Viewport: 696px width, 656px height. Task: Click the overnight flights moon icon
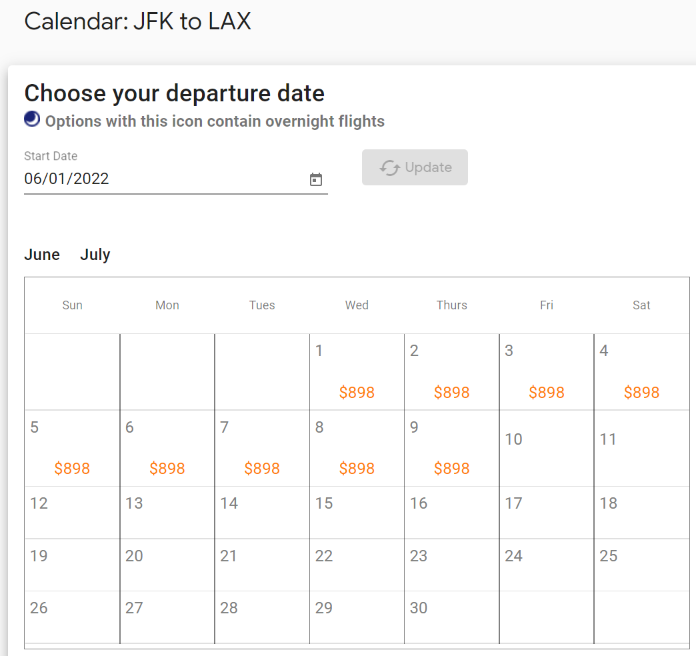(x=32, y=119)
